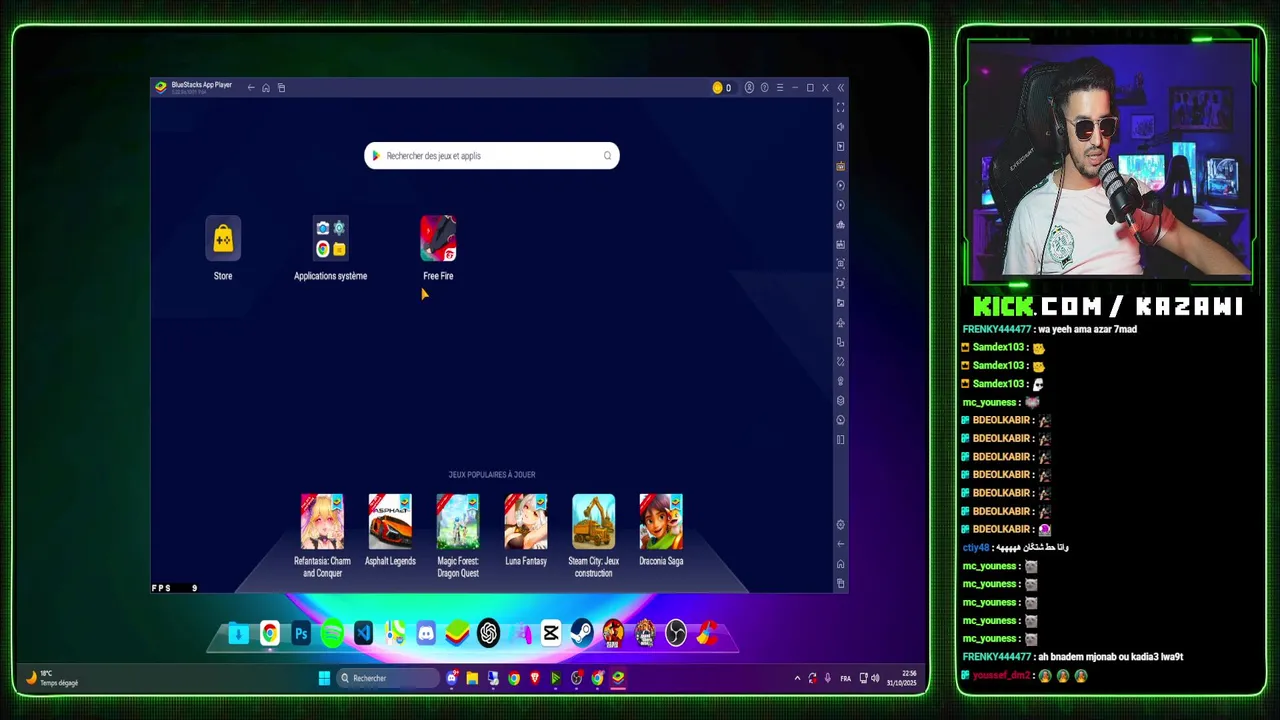This screenshot has width=1280, height=720.
Task: Open the Applications système folder
Action: (330, 239)
